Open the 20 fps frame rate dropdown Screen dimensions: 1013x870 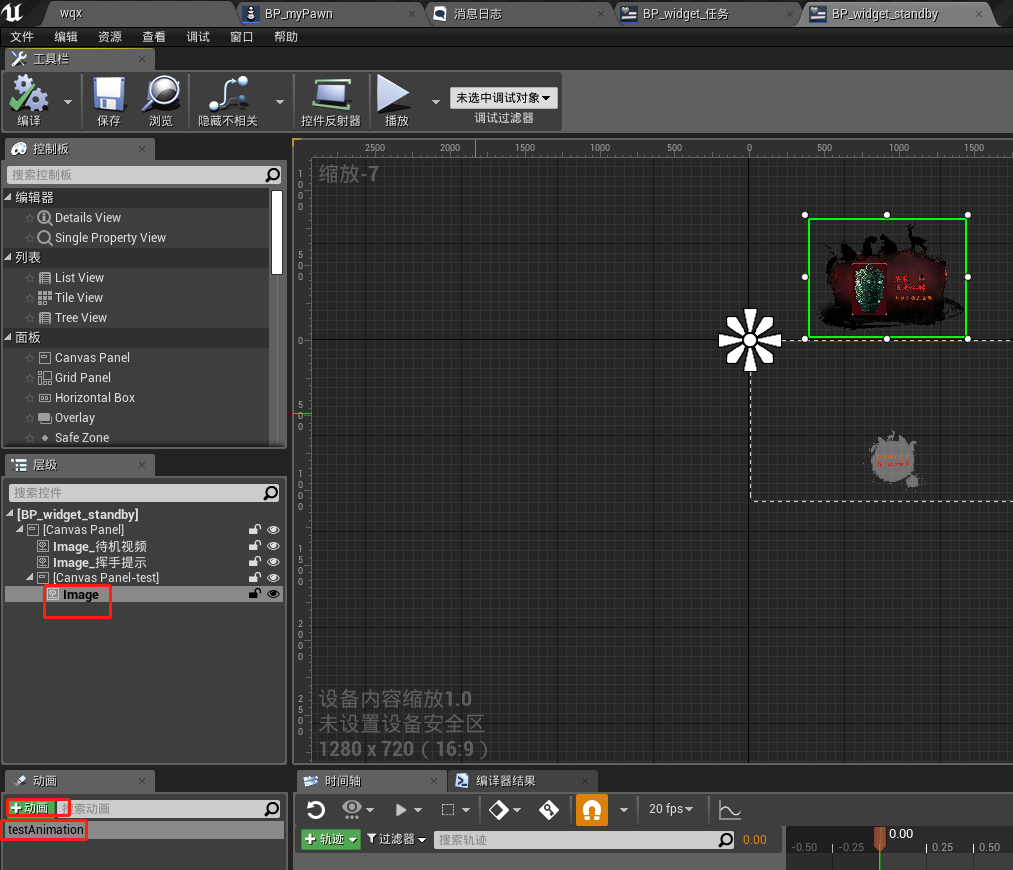pos(672,810)
